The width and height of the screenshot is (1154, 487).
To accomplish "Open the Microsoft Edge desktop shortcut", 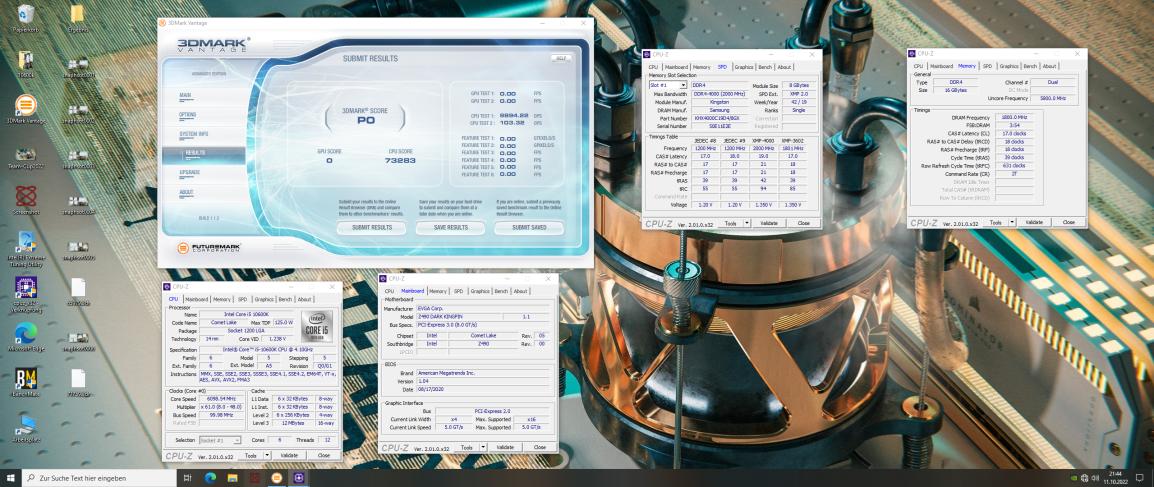I will coord(26,337).
